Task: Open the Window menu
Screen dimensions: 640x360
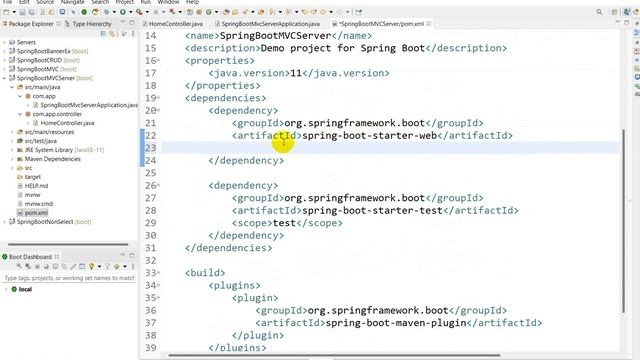Action: point(169,2)
